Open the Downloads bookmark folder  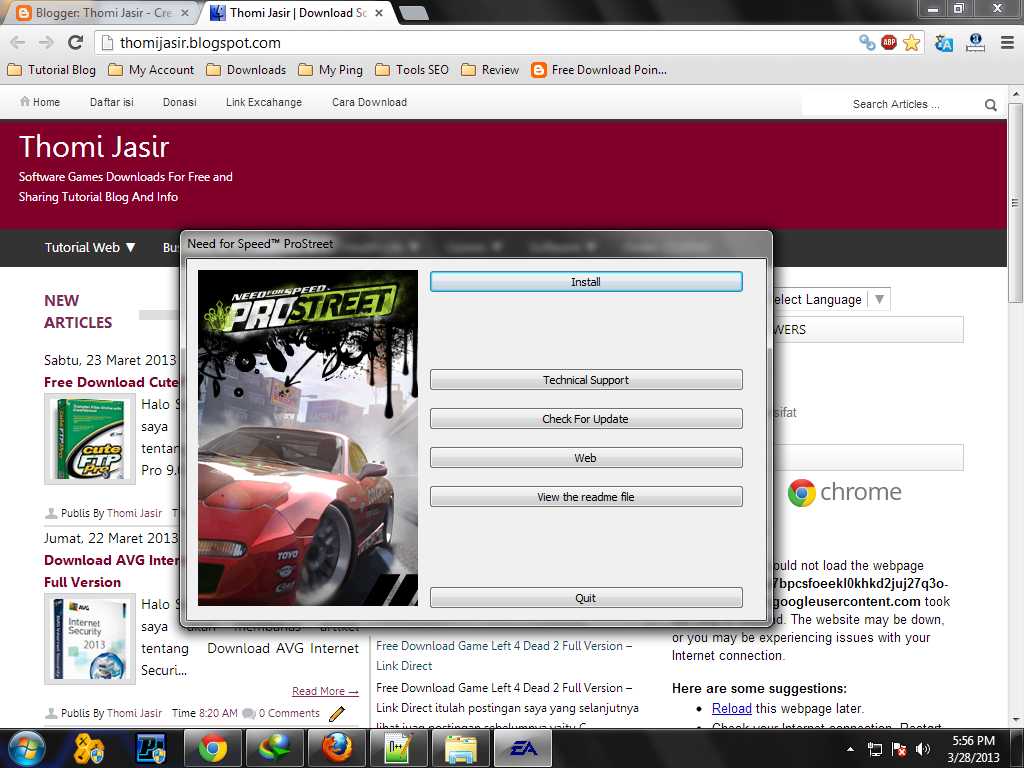[246, 70]
